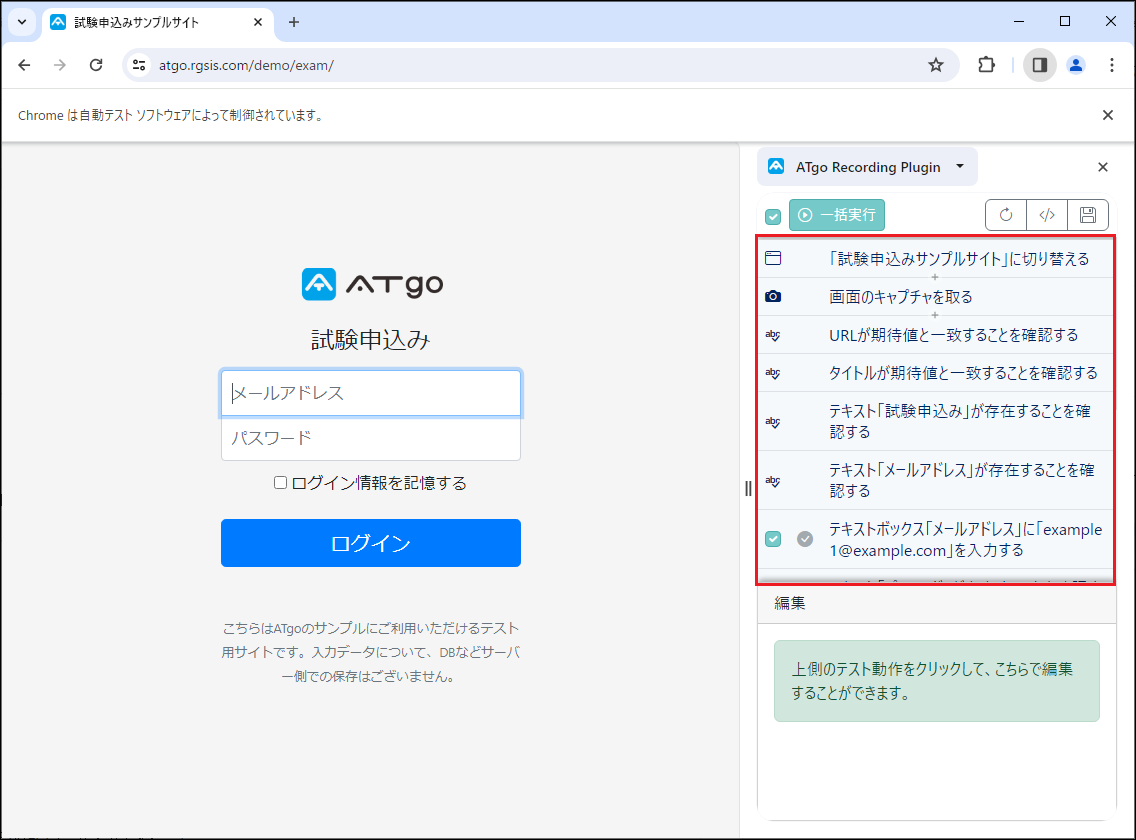Click inside the メールアドレス text field
Image resolution: width=1136 pixels, height=840 pixels.
coord(370,393)
